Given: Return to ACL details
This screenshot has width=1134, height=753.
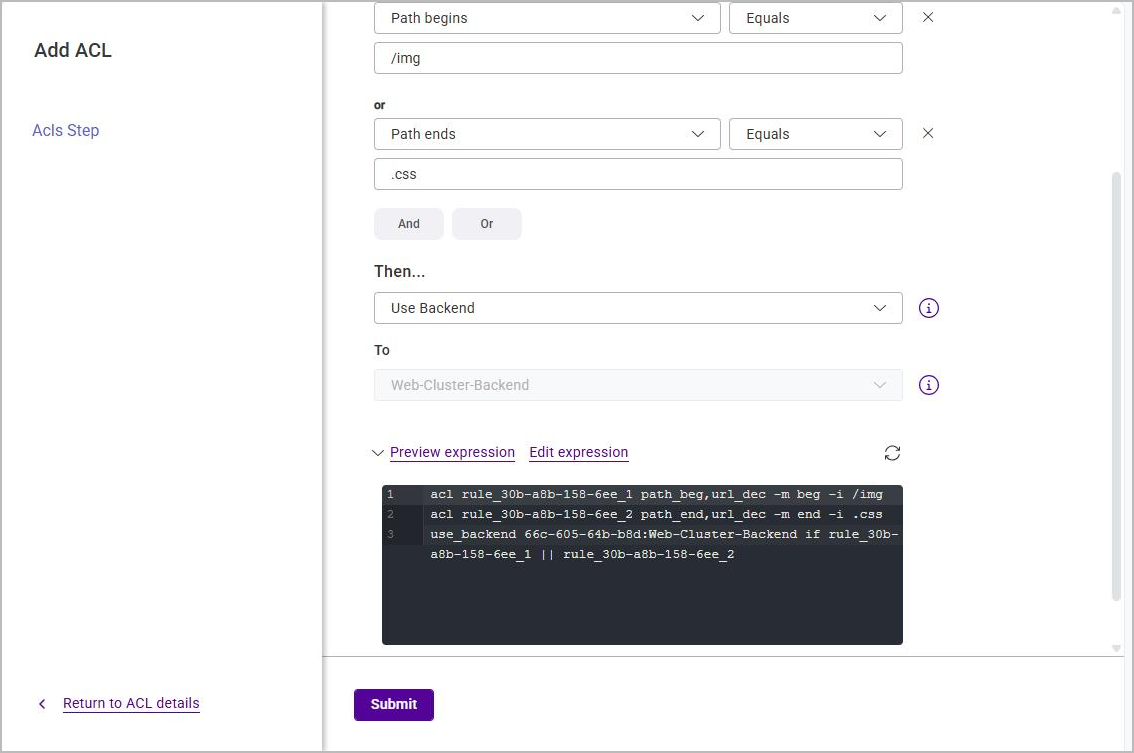Looking at the screenshot, I should click(x=131, y=703).
